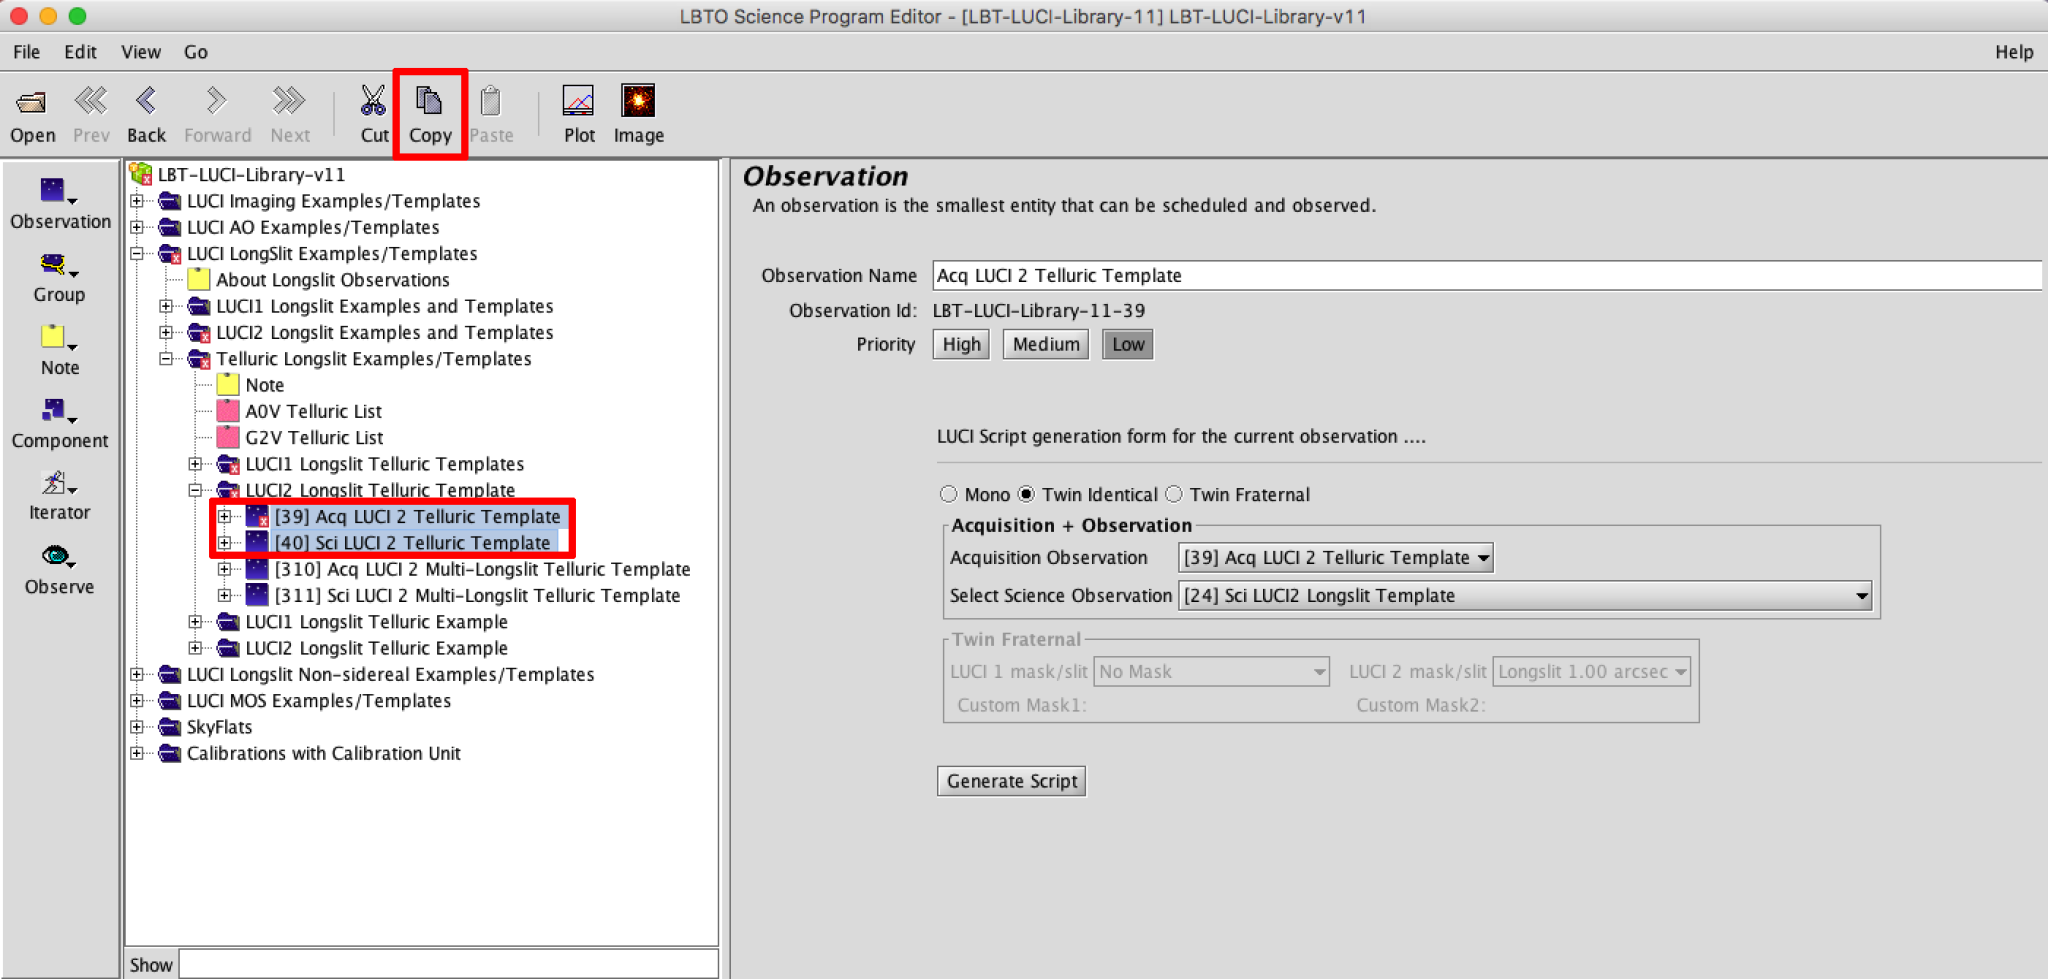This screenshot has height=979, width=2048.
Task: Expand LUCI1 Longslit Telluric Templates
Action: (195, 464)
